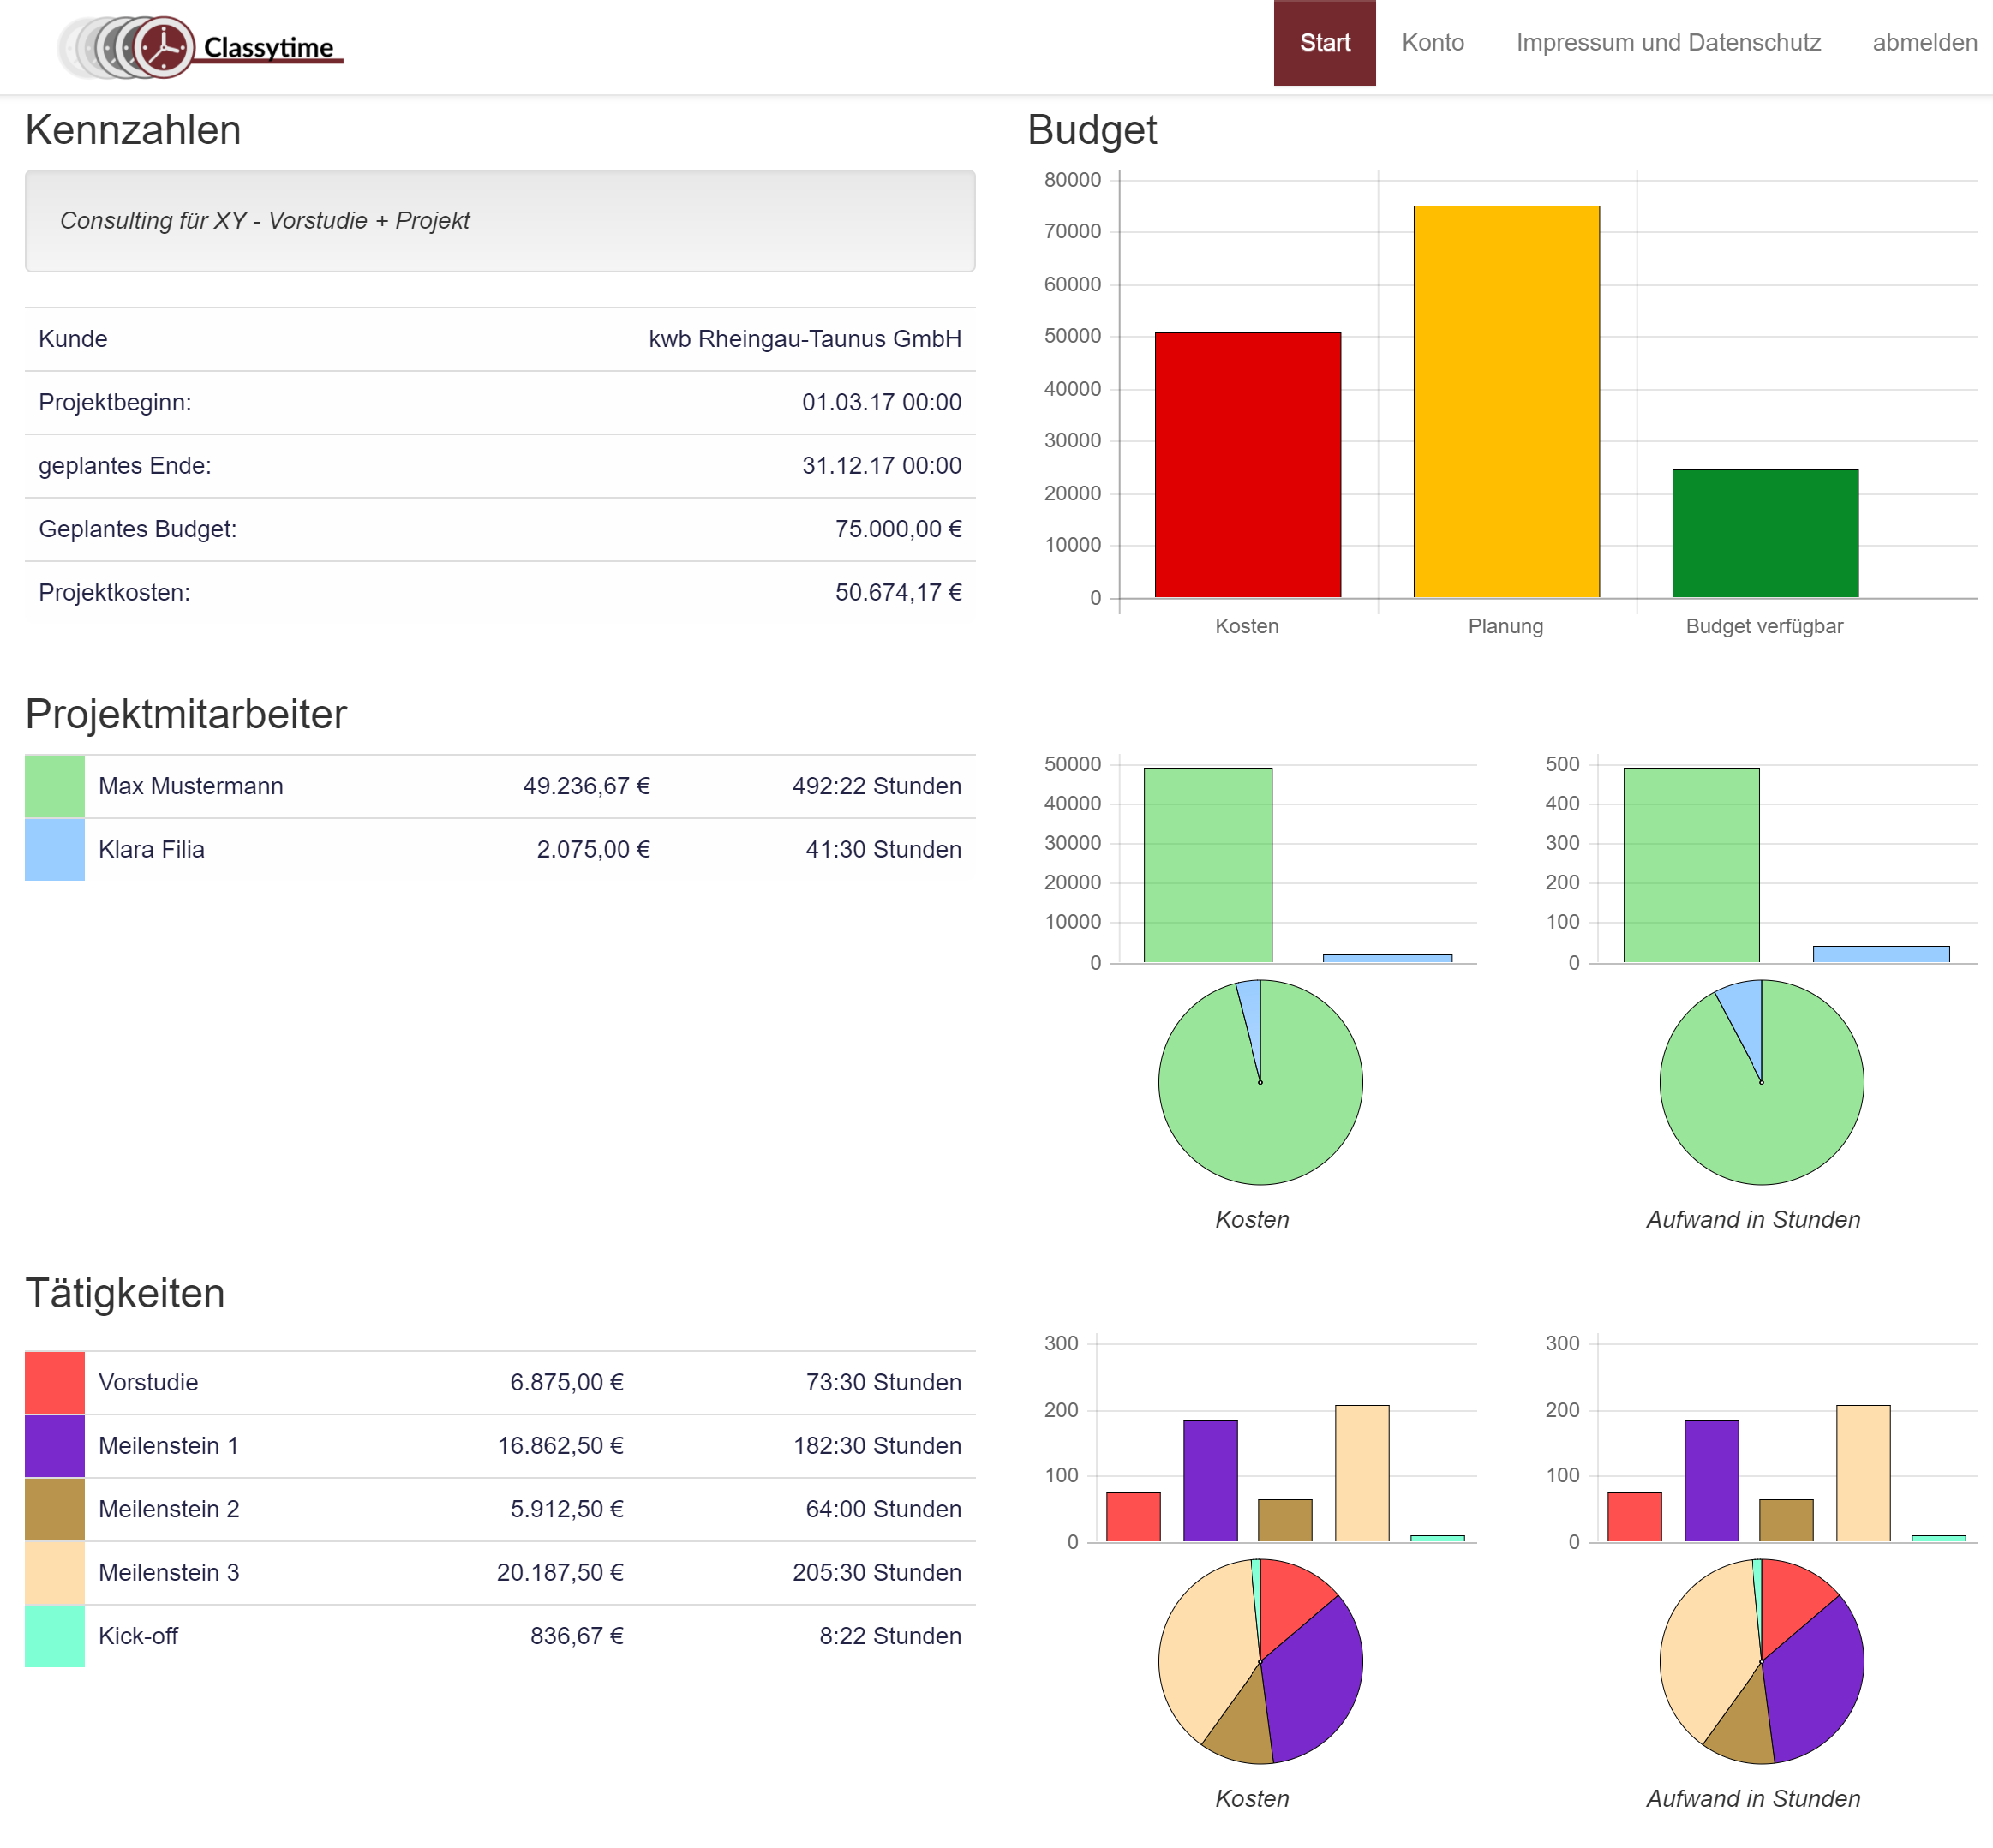Viewport: 1993px width, 1848px height.
Task: Click the Vorstudie cost 6.875,00 €
Action: (566, 1382)
